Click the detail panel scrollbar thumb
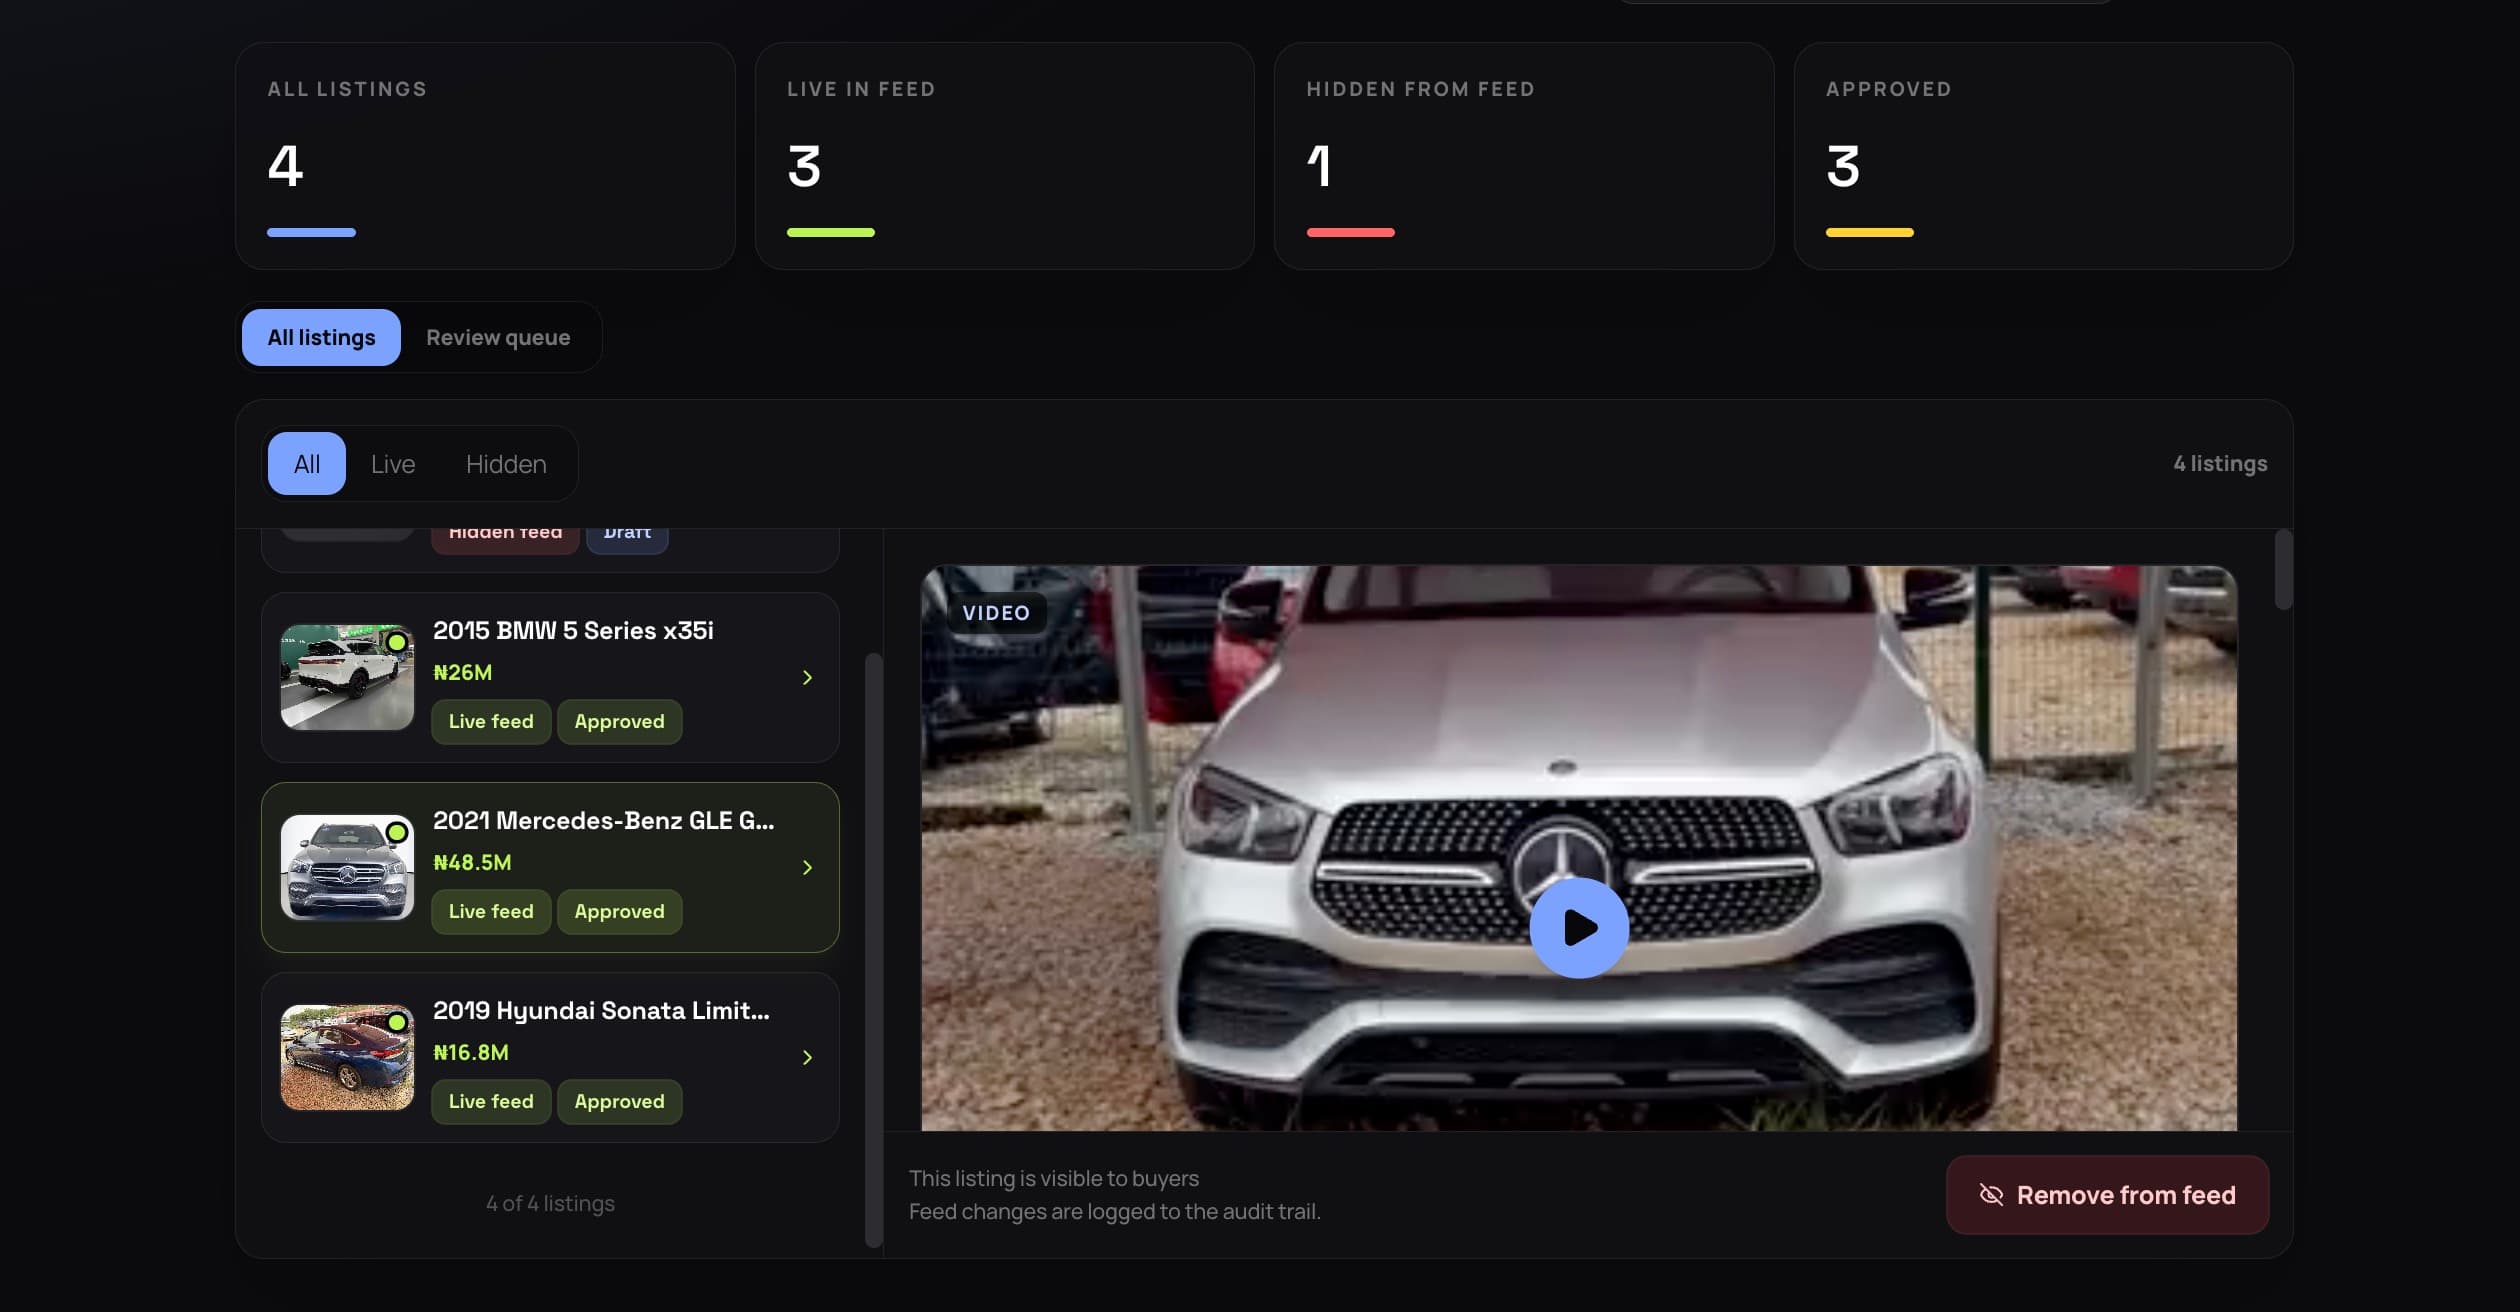Screen dimensions: 2520x1312 pos(2283,569)
